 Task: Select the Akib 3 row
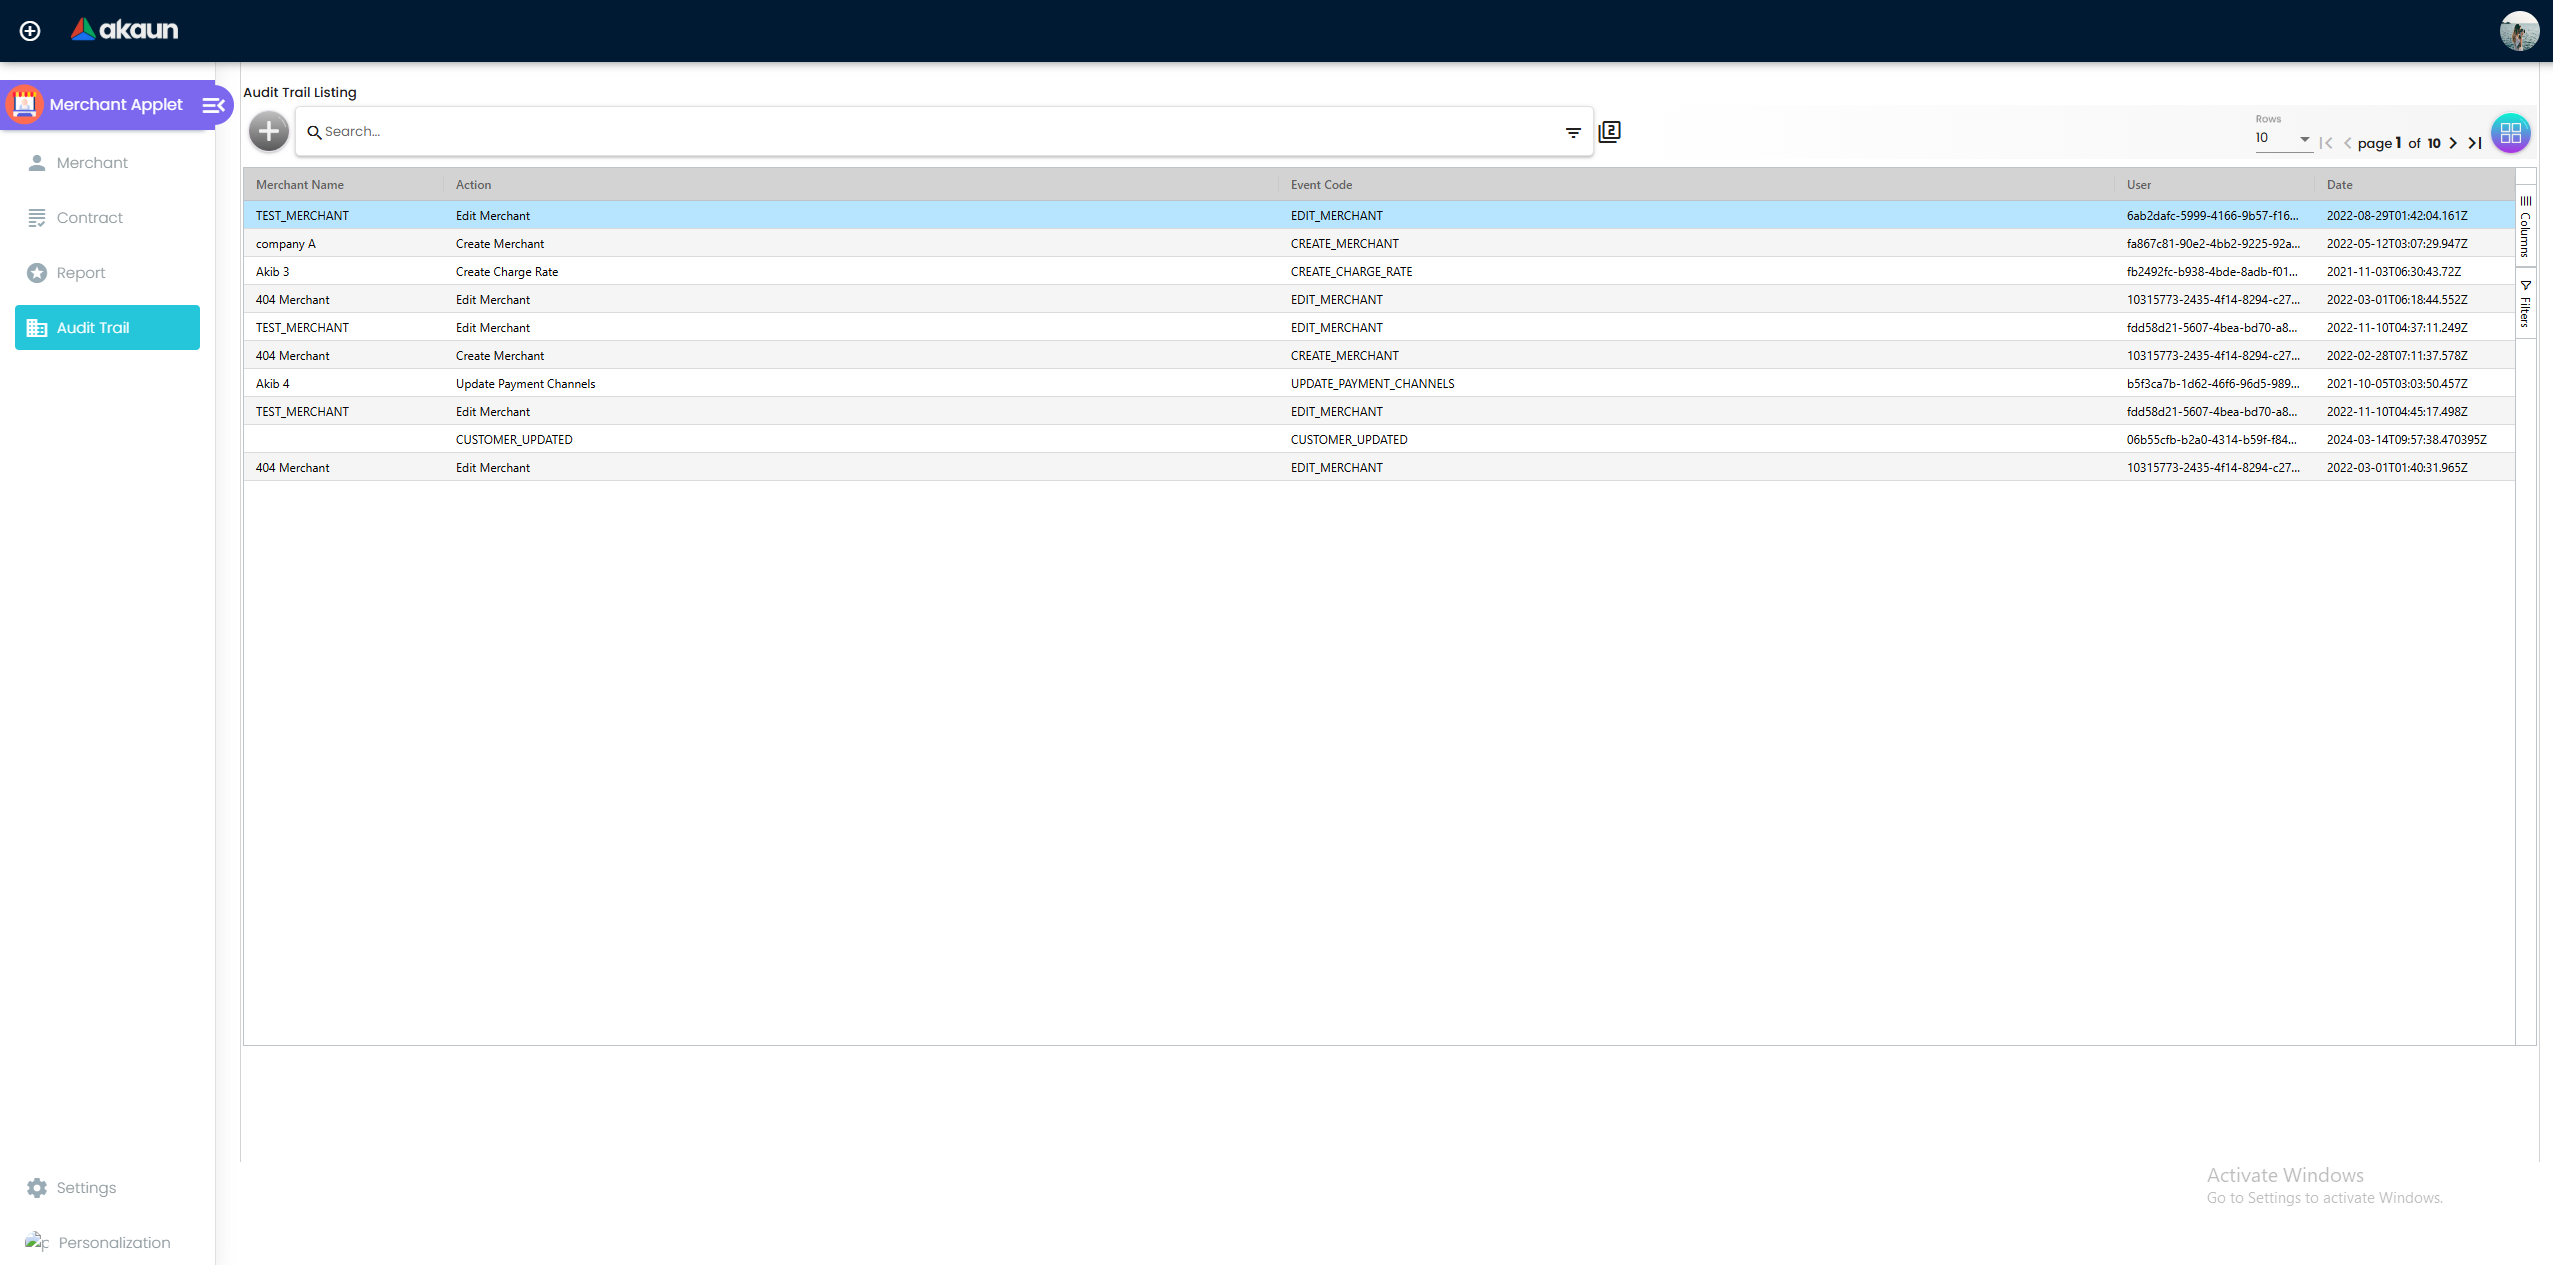pyautogui.click(x=1378, y=272)
